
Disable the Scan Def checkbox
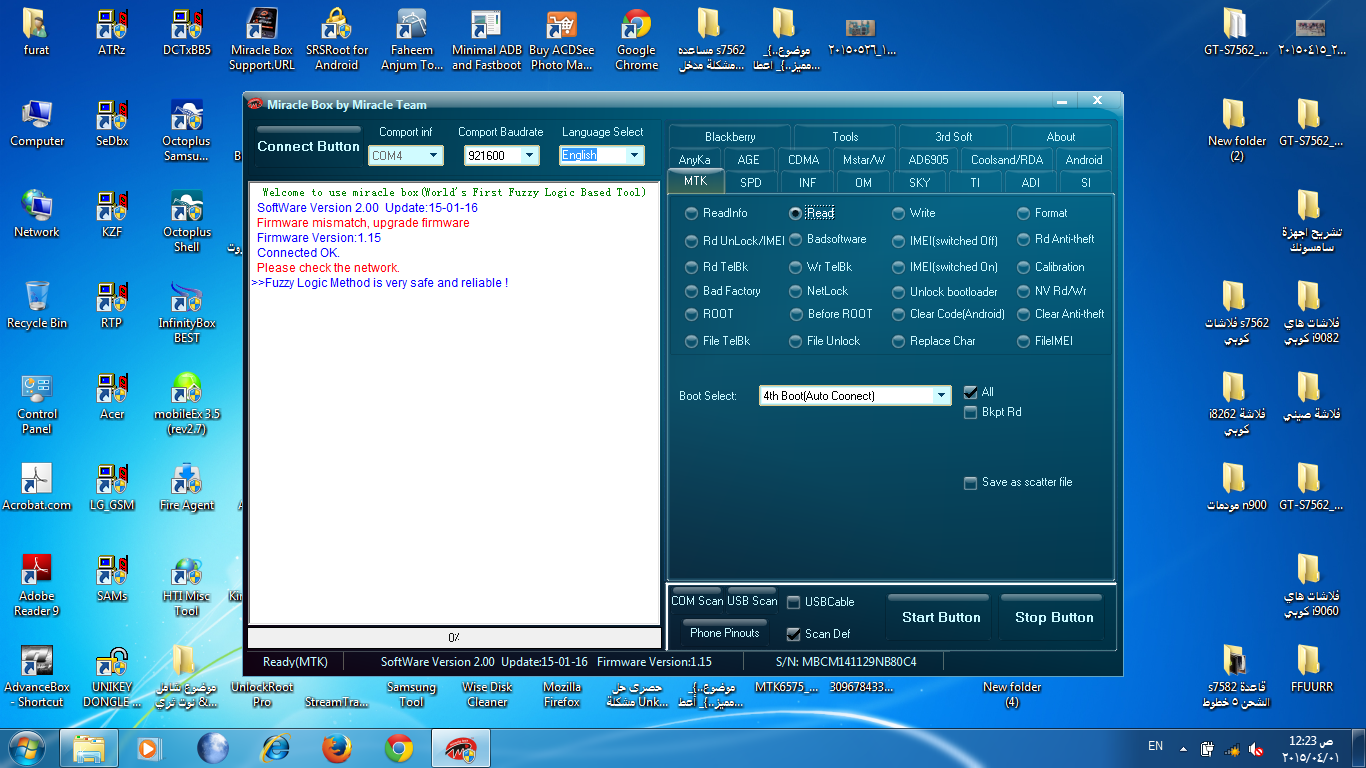[793, 634]
